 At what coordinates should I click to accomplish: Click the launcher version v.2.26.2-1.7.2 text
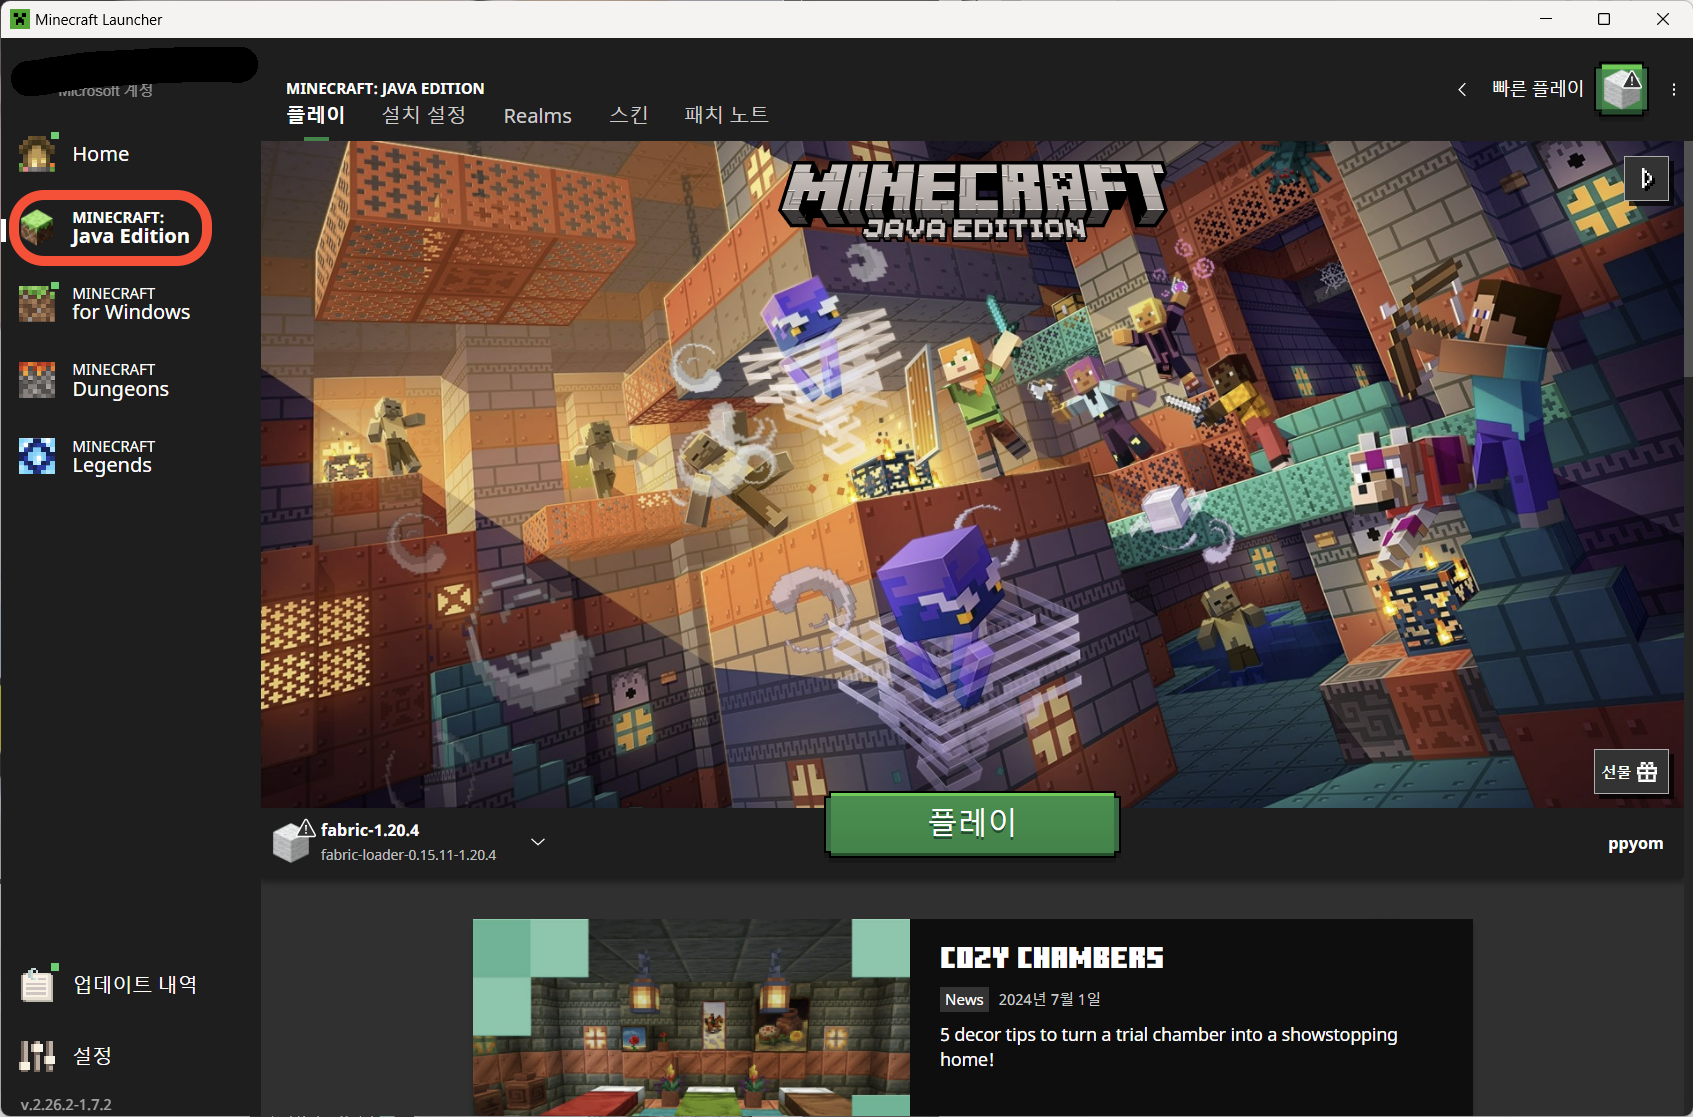[x=66, y=1105]
